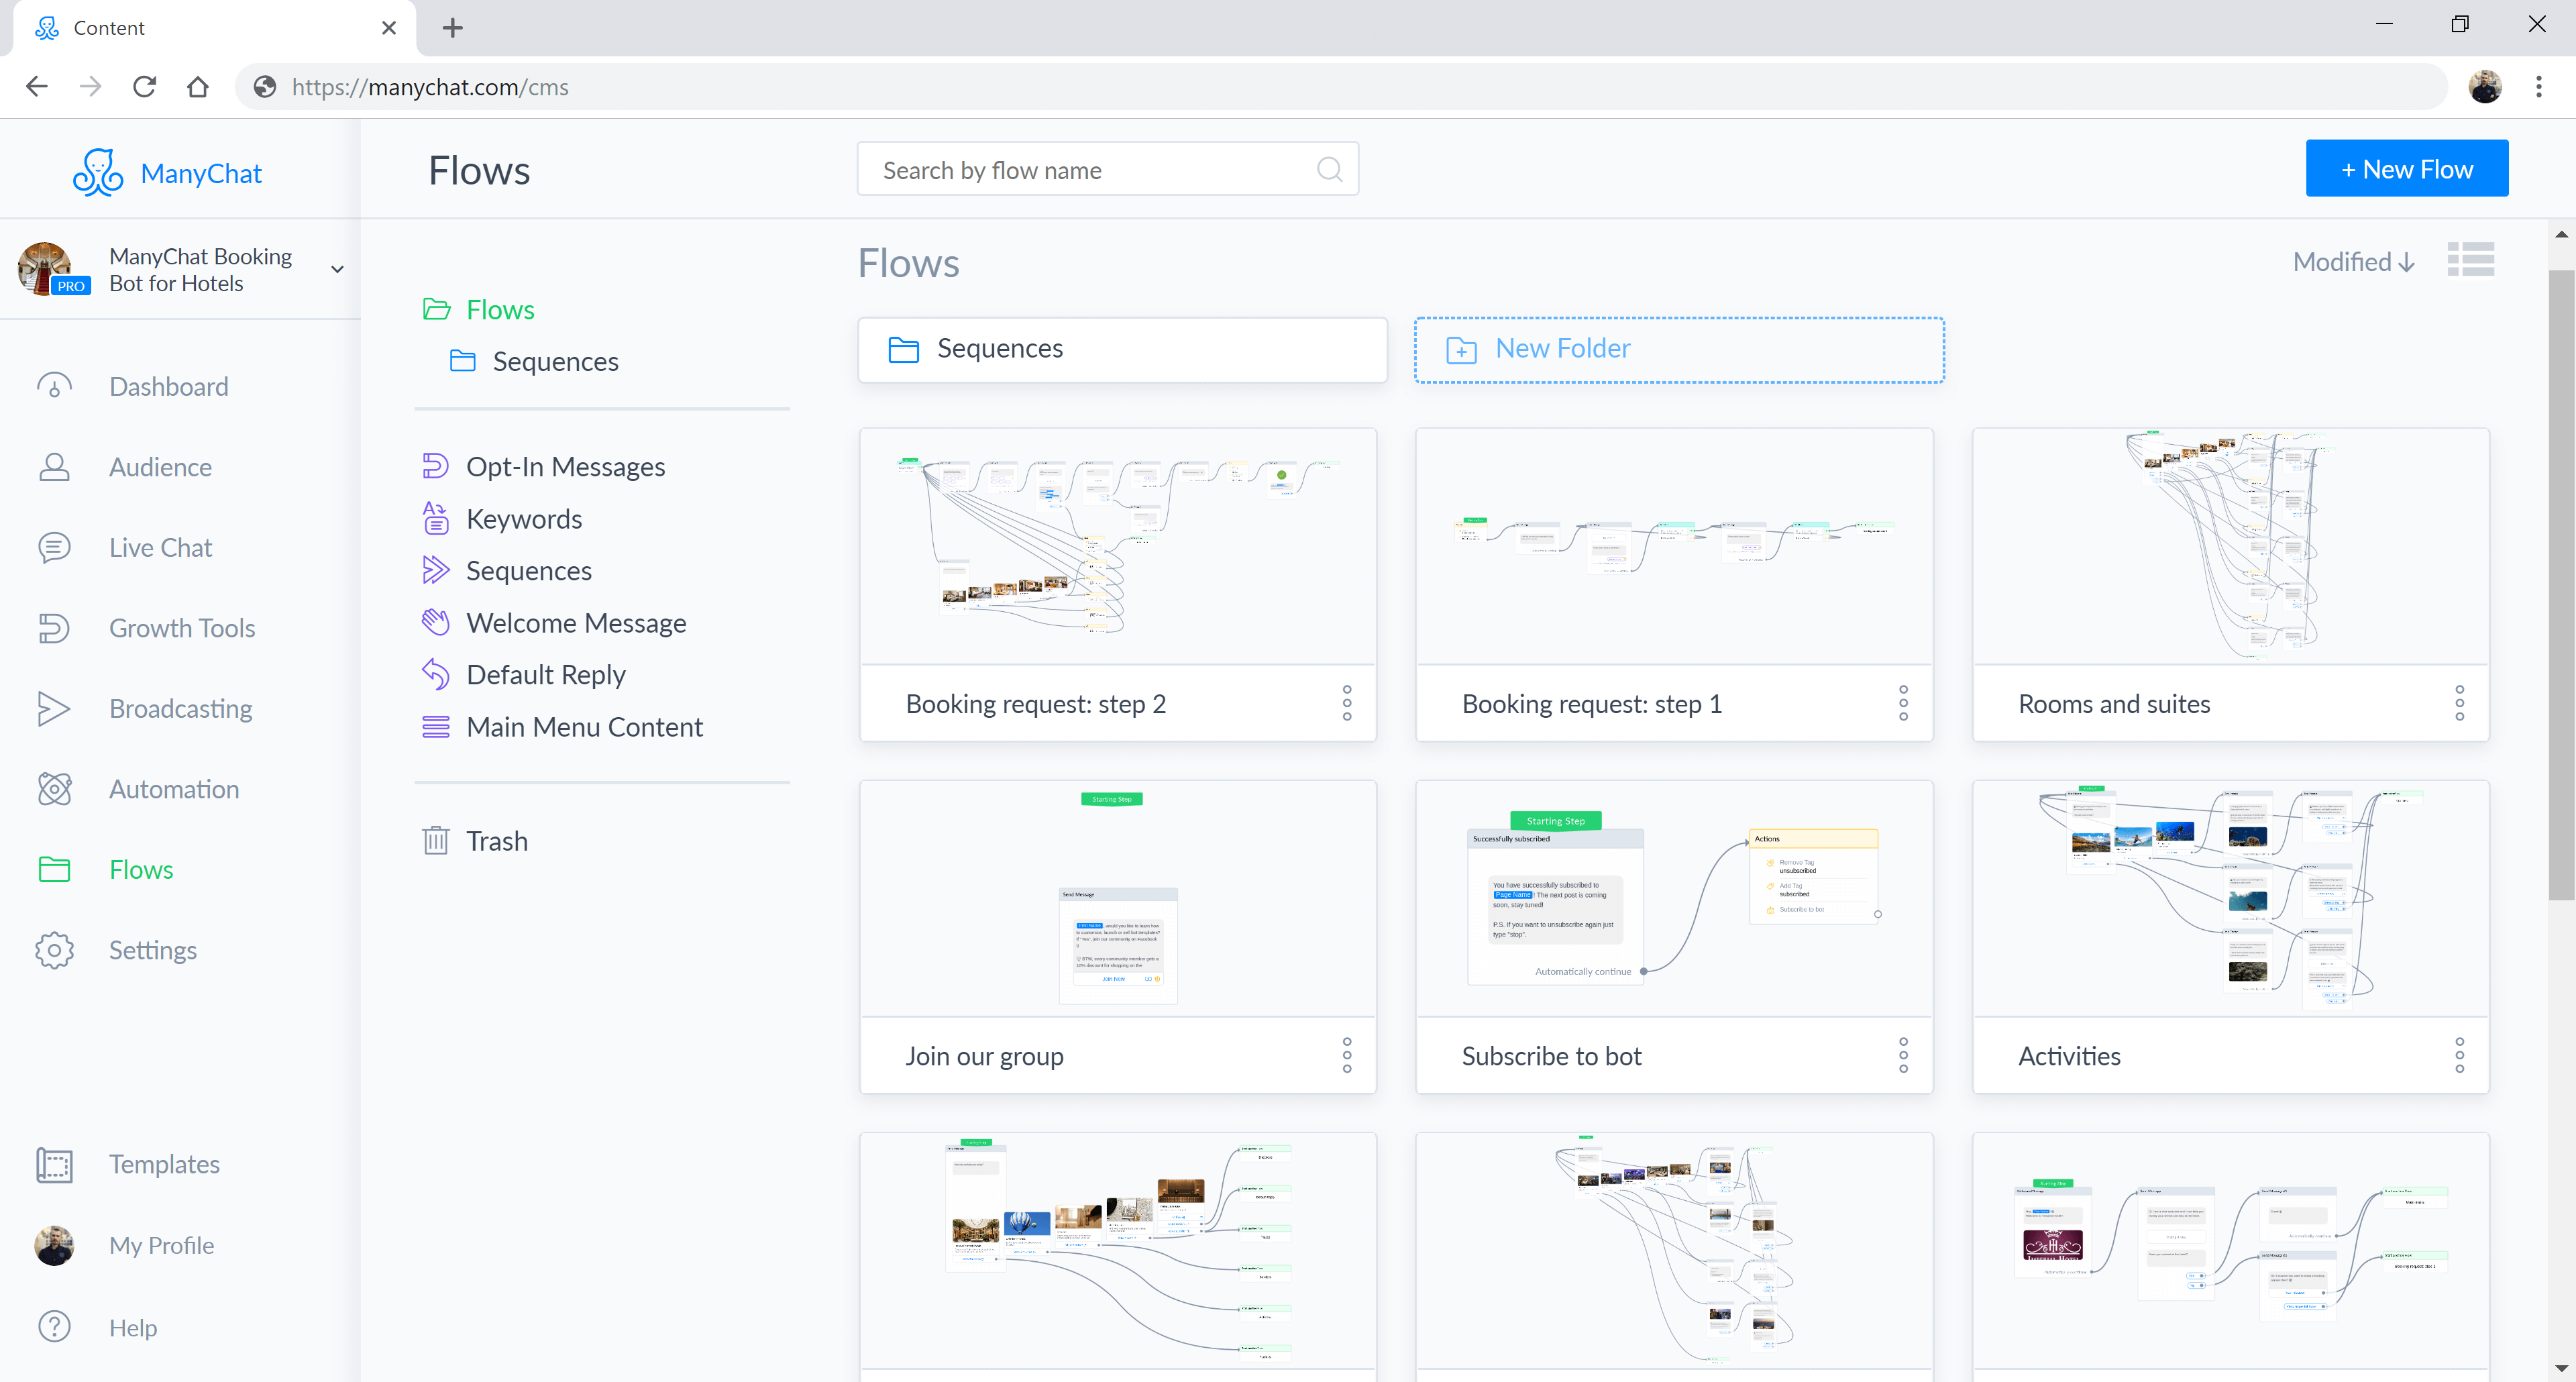
Task: Close the Content browser tab
Action: click(389, 28)
